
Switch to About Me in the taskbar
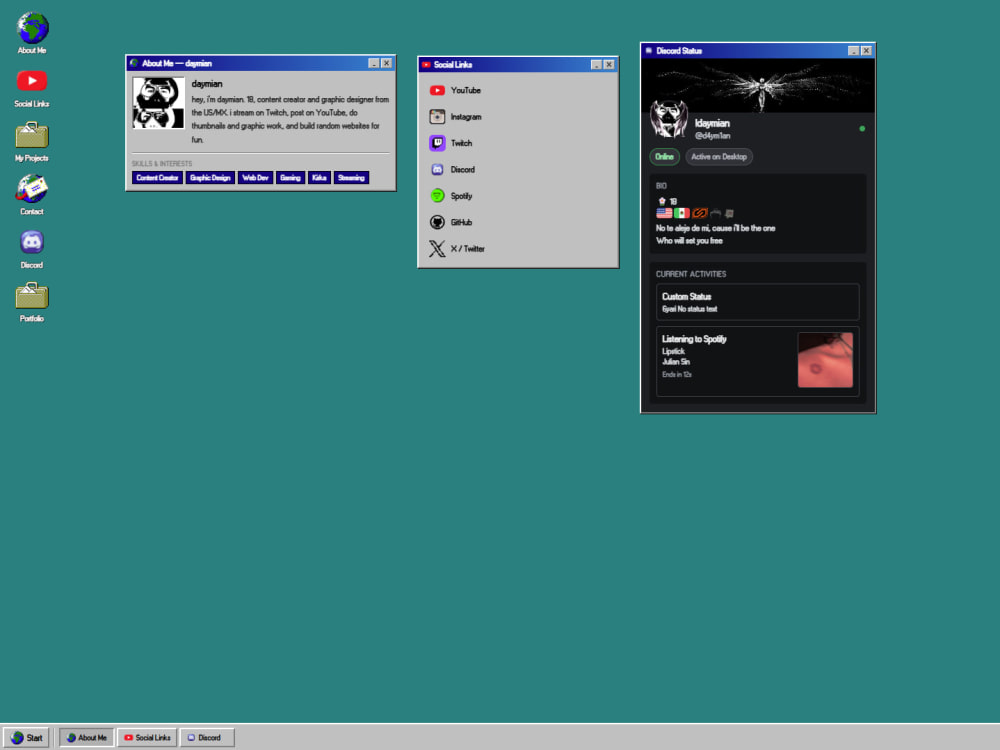pos(87,738)
